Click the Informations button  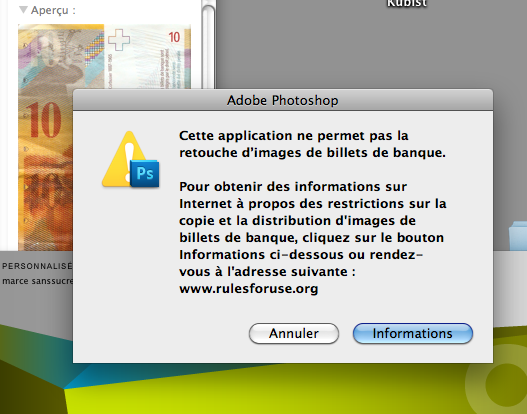tap(413, 333)
